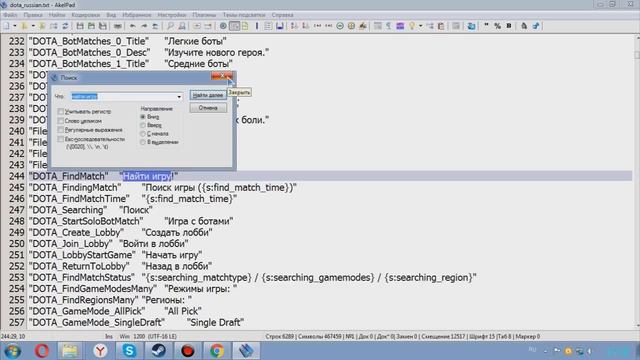
Task: Open the 'Плагины' menu
Action: click(x=204, y=15)
